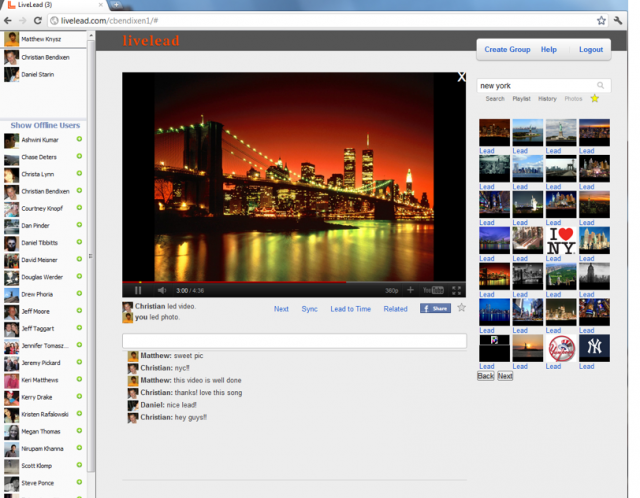Share the video on Facebook
This screenshot has width=640, height=498.
coord(436,308)
